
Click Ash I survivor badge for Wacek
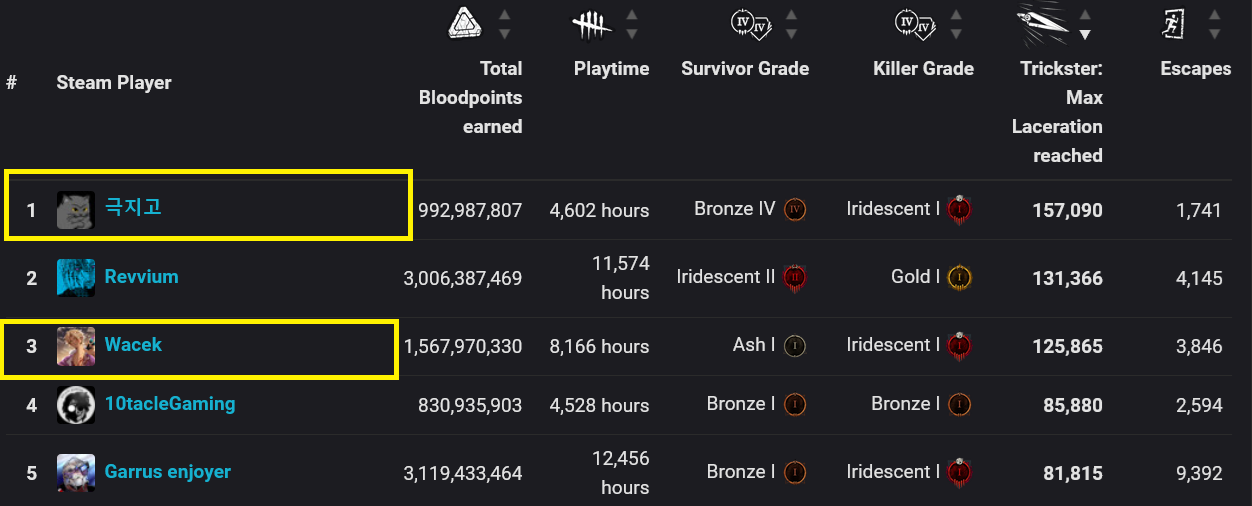tap(795, 345)
